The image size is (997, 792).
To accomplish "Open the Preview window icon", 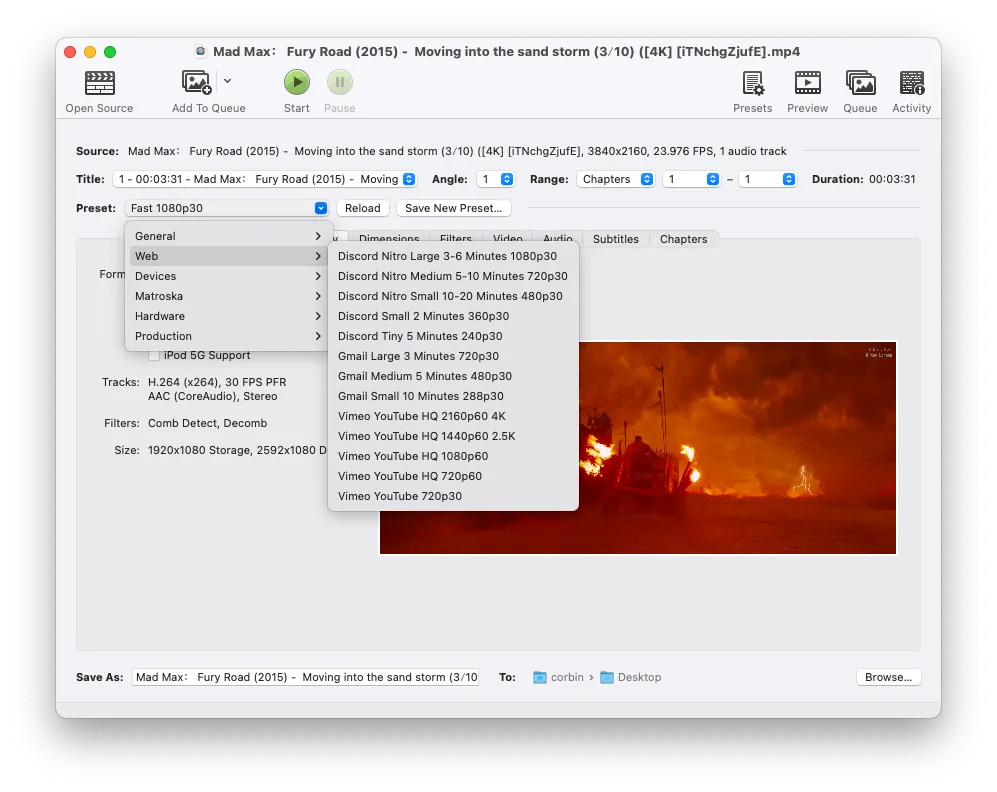I will tap(807, 83).
